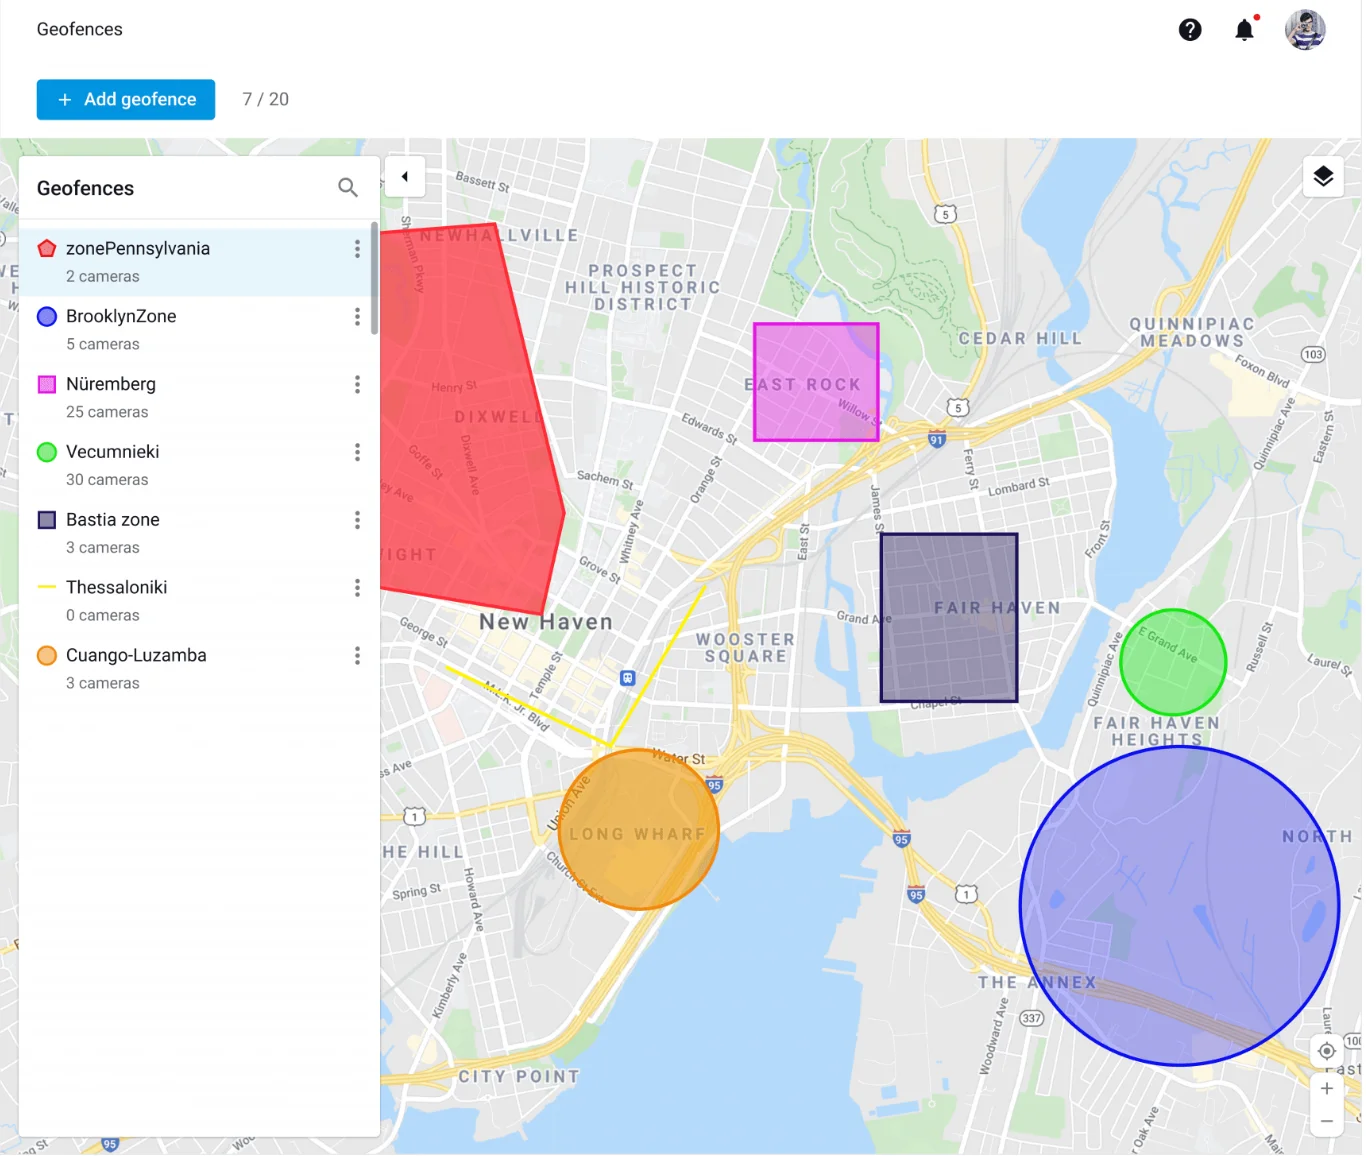Click the purple square icon beside Bastia zone
Image resolution: width=1366 pixels, height=1156 pixels.
[47, 519]
